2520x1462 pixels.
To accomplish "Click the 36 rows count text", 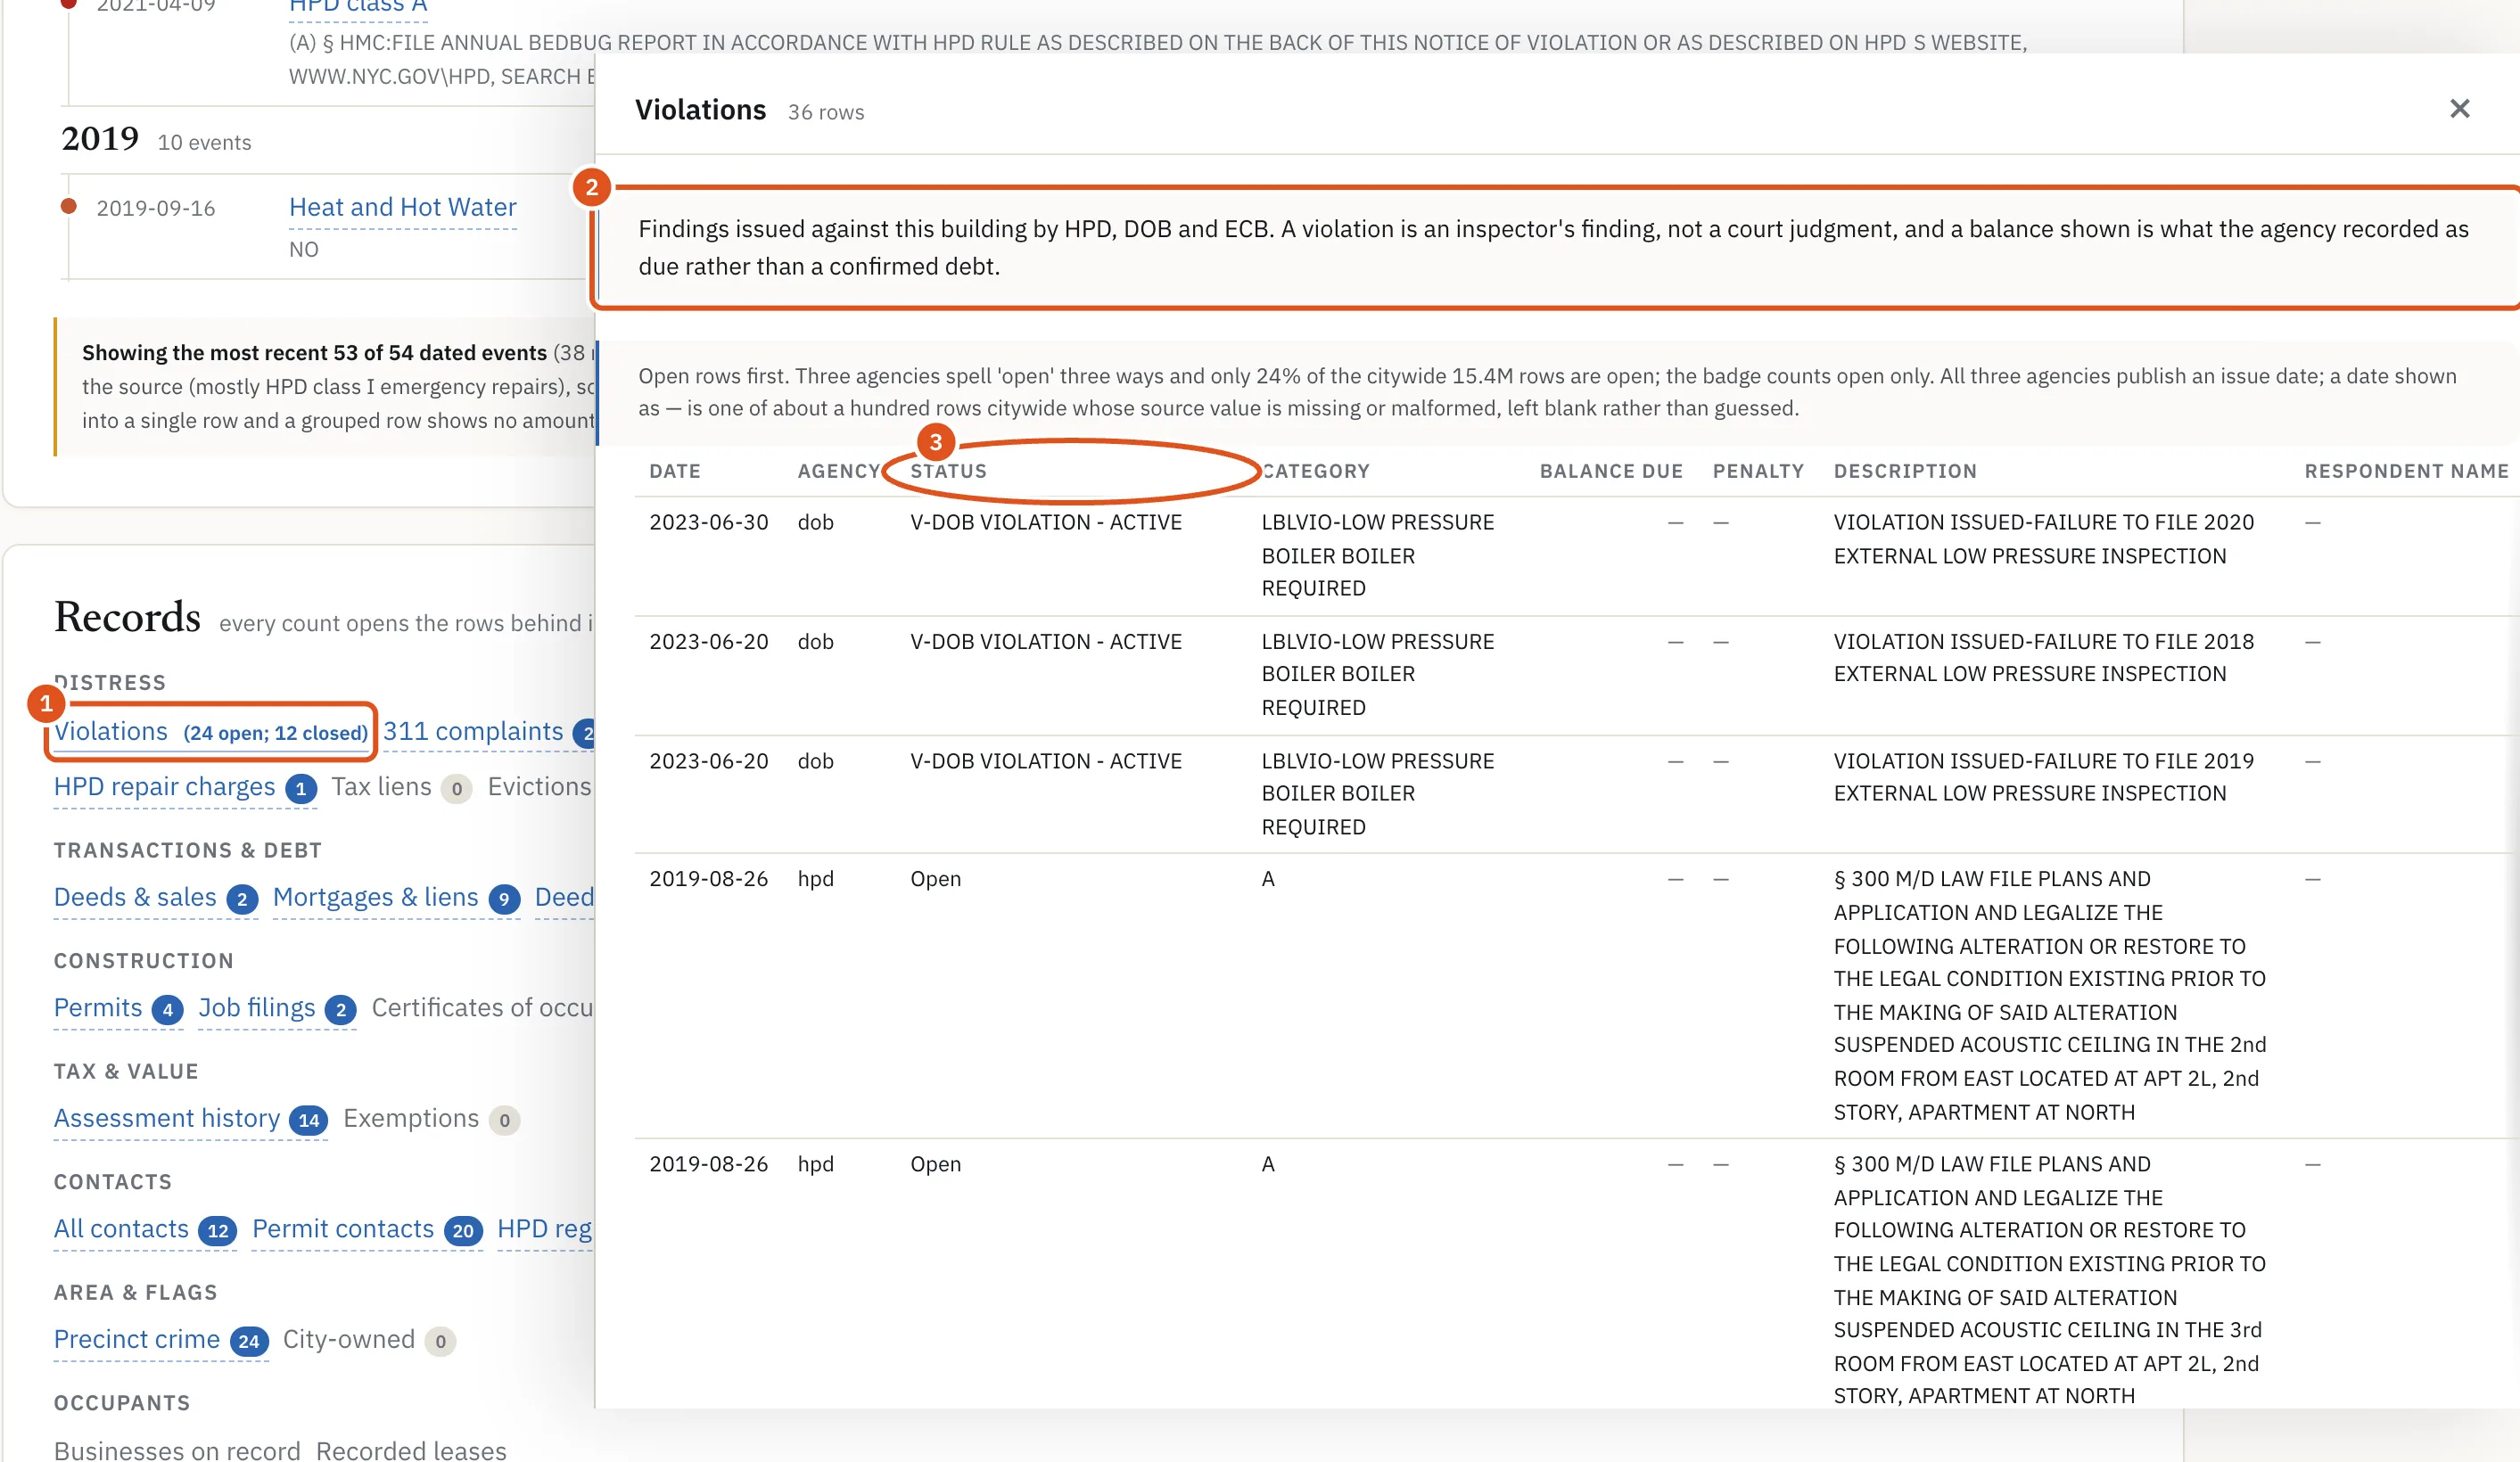I will coord(826,112).
